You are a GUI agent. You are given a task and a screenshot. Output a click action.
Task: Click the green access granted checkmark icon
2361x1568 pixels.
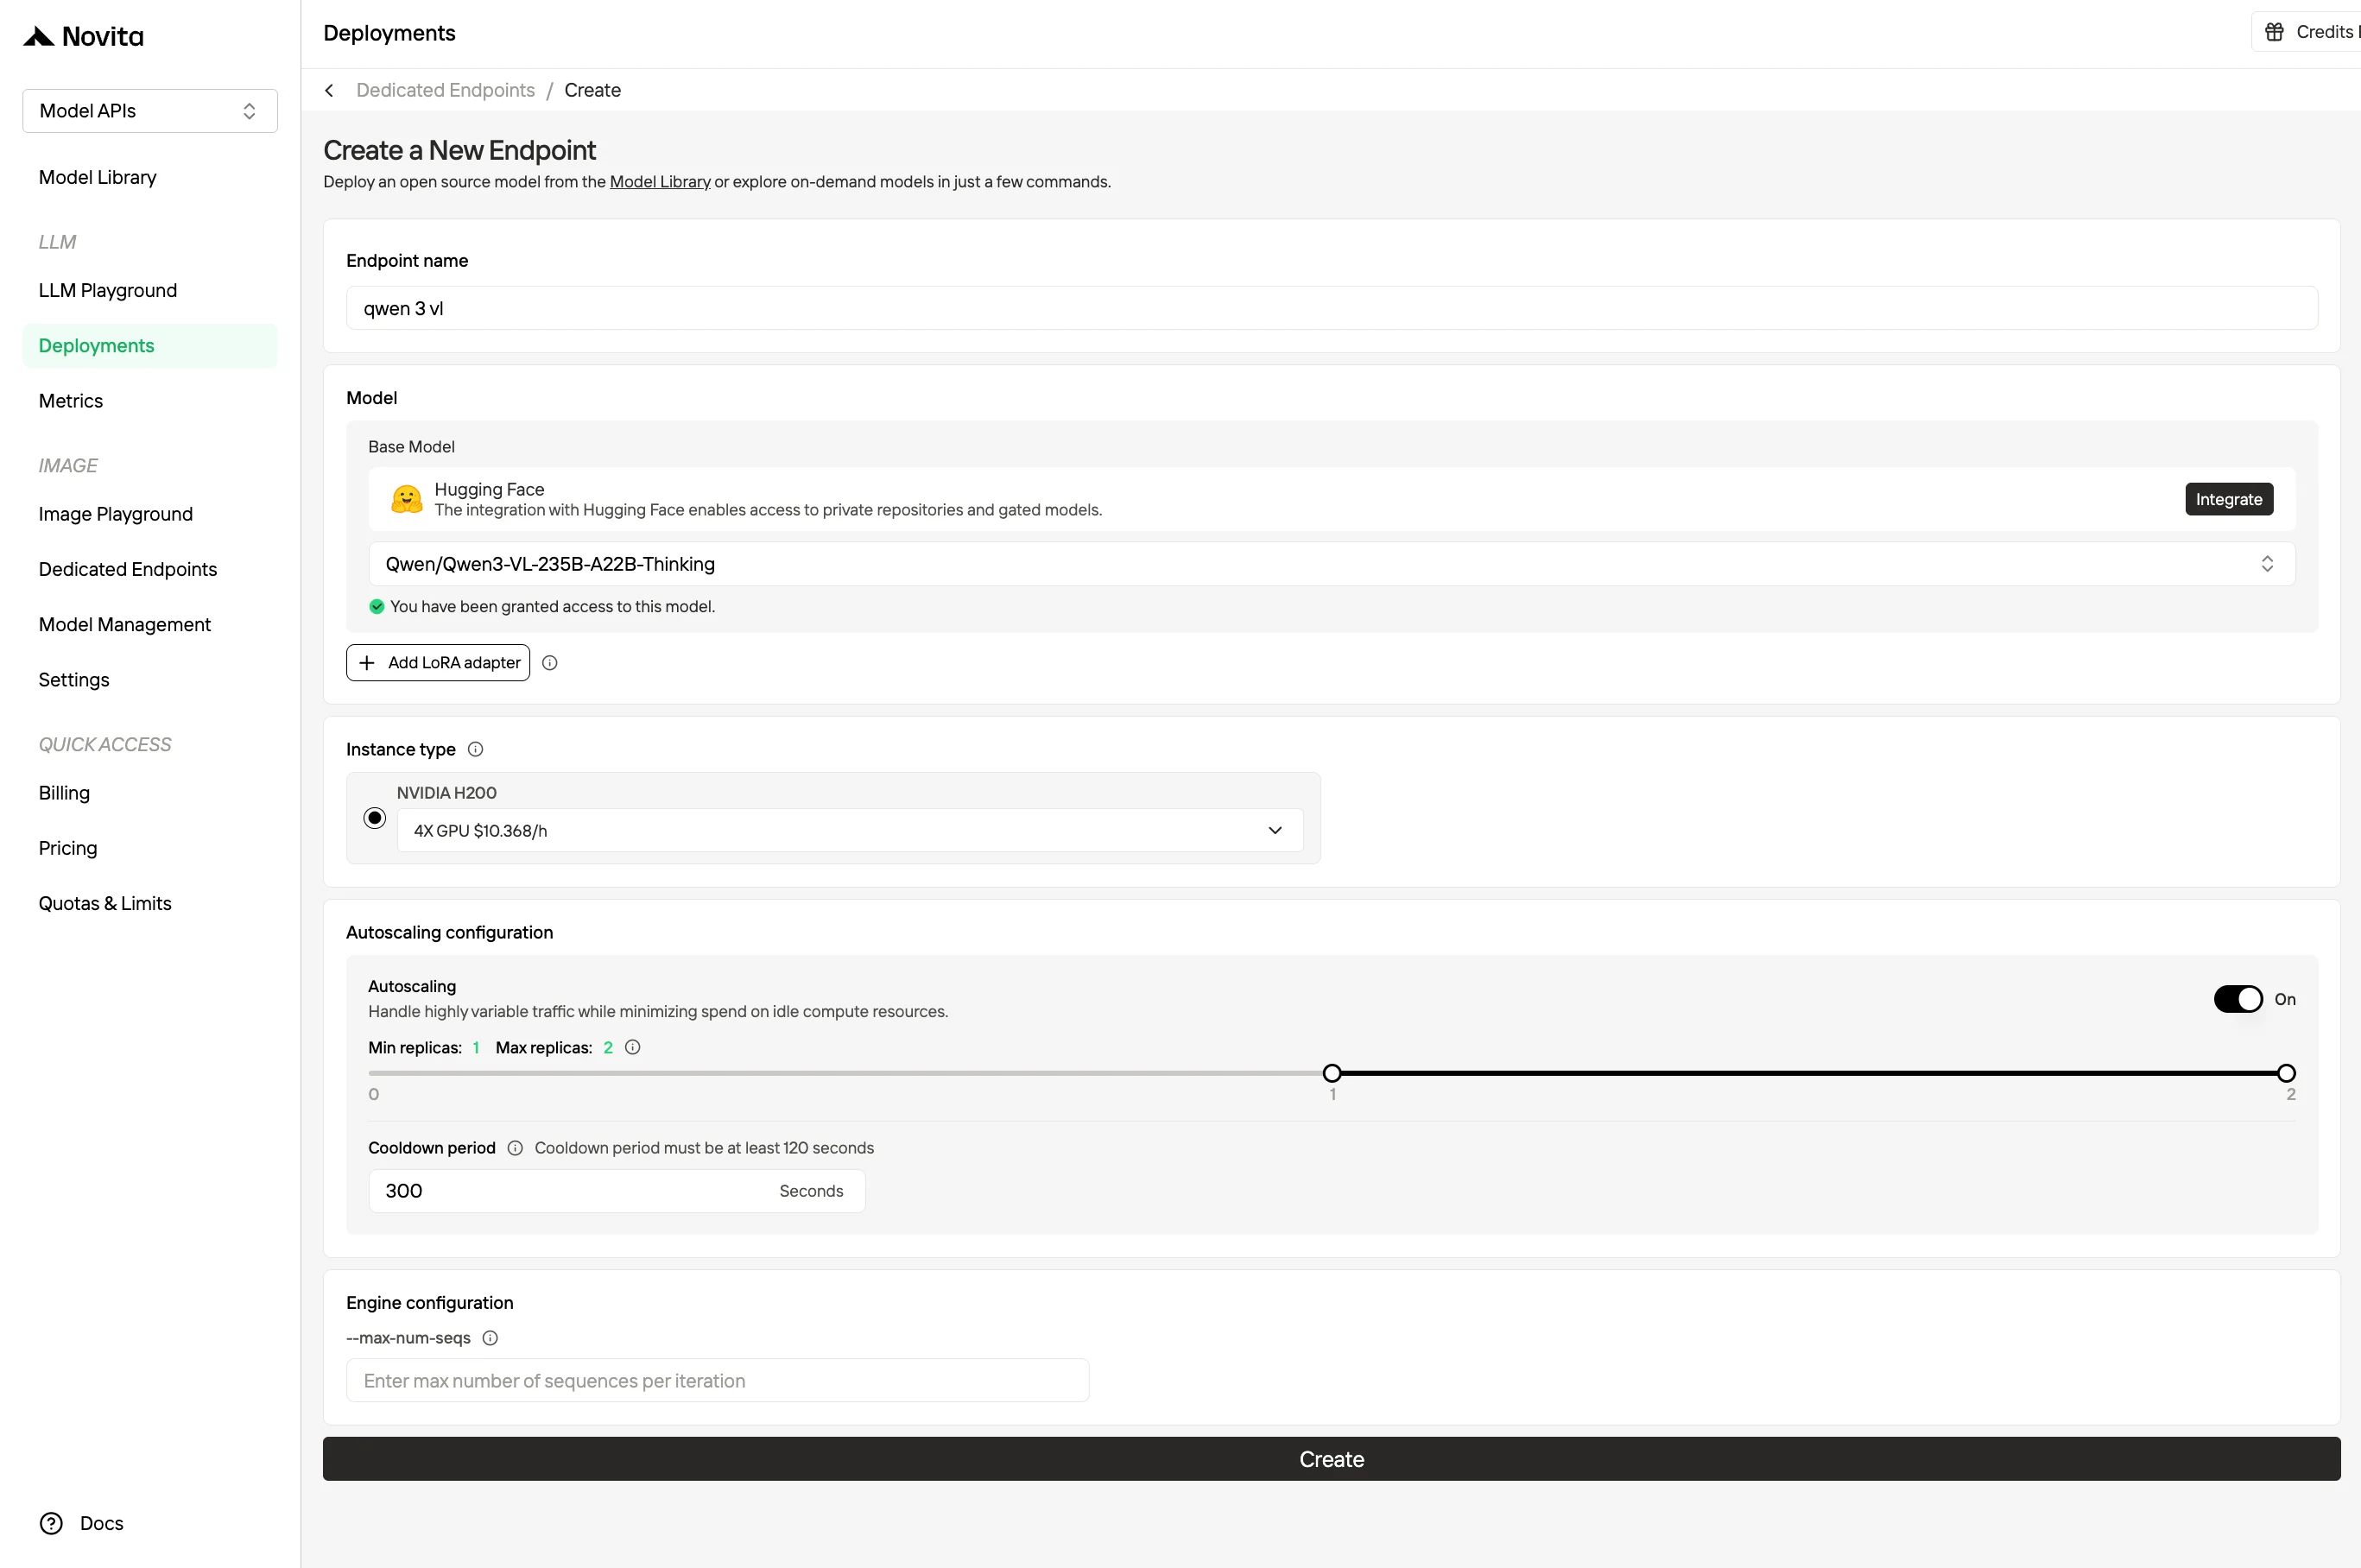click(x=377, y=606)
